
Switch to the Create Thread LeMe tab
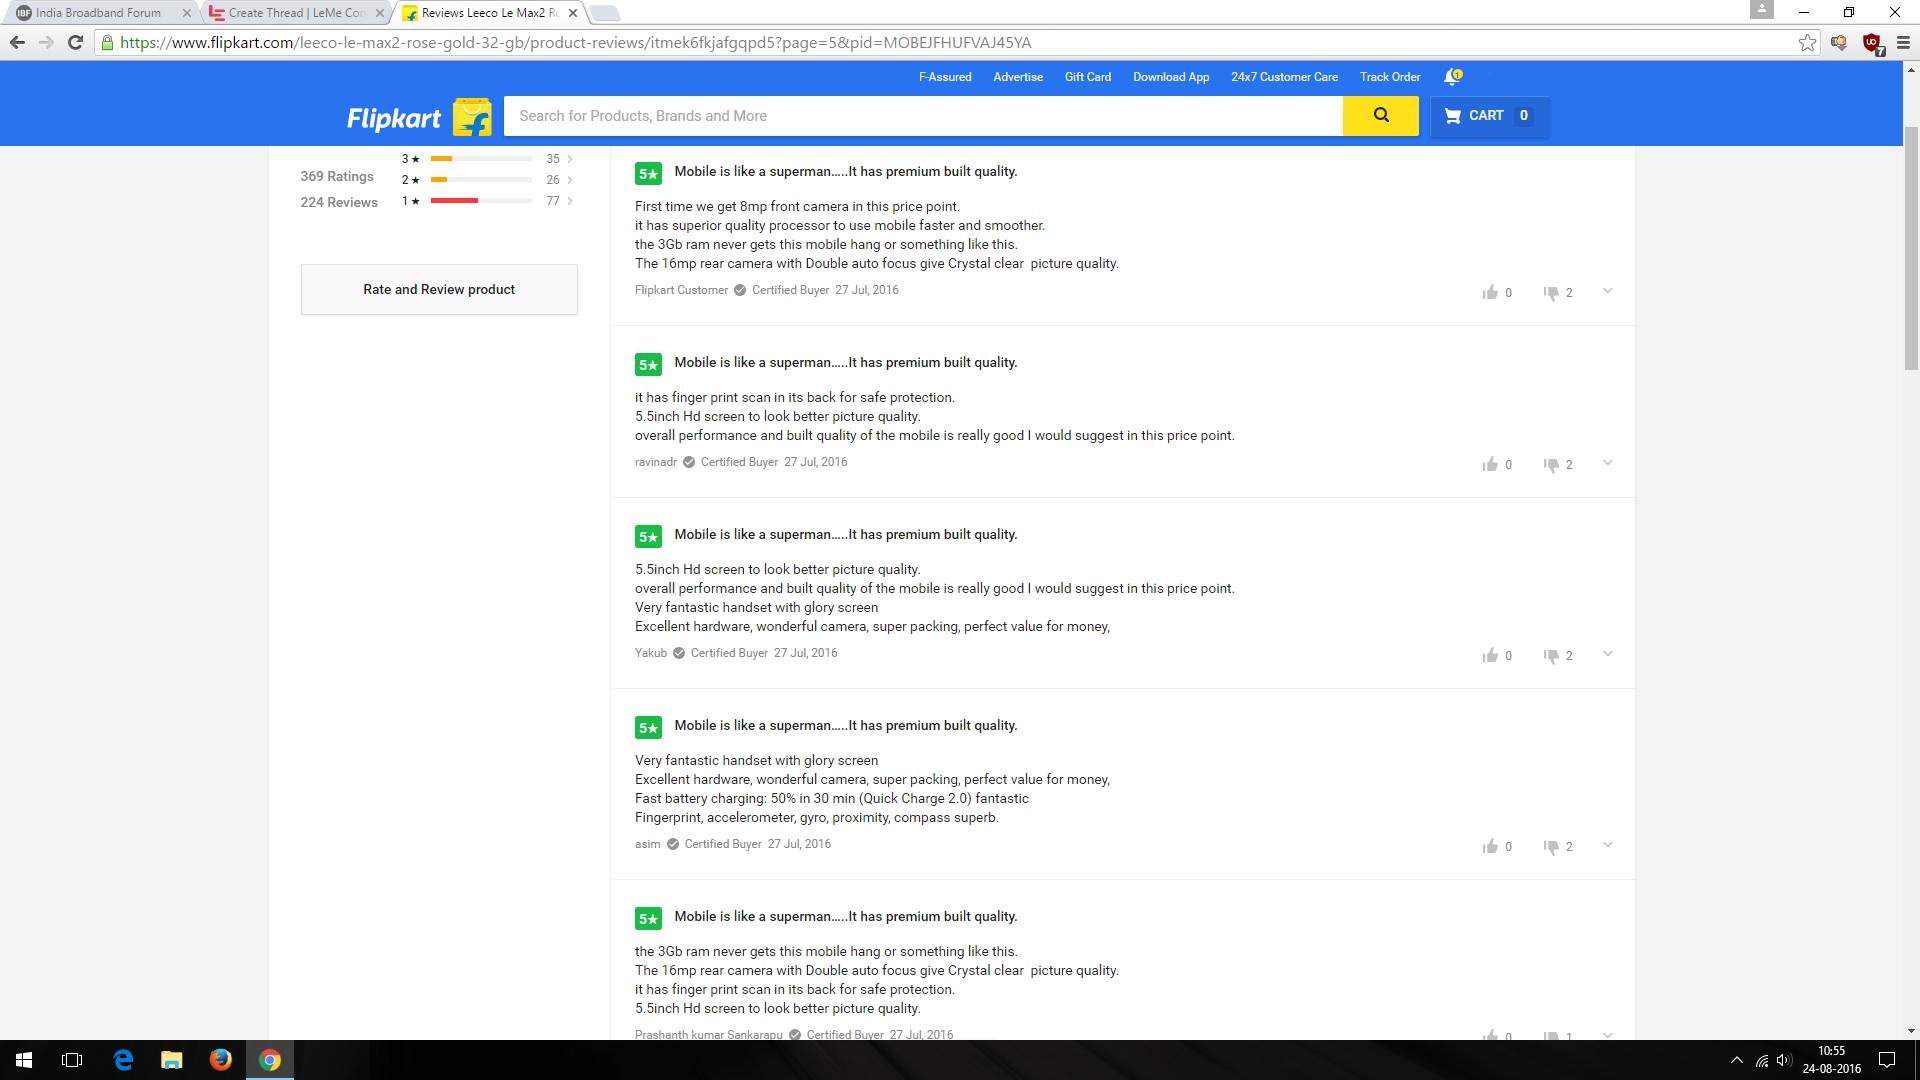click(x=296, y=13)
